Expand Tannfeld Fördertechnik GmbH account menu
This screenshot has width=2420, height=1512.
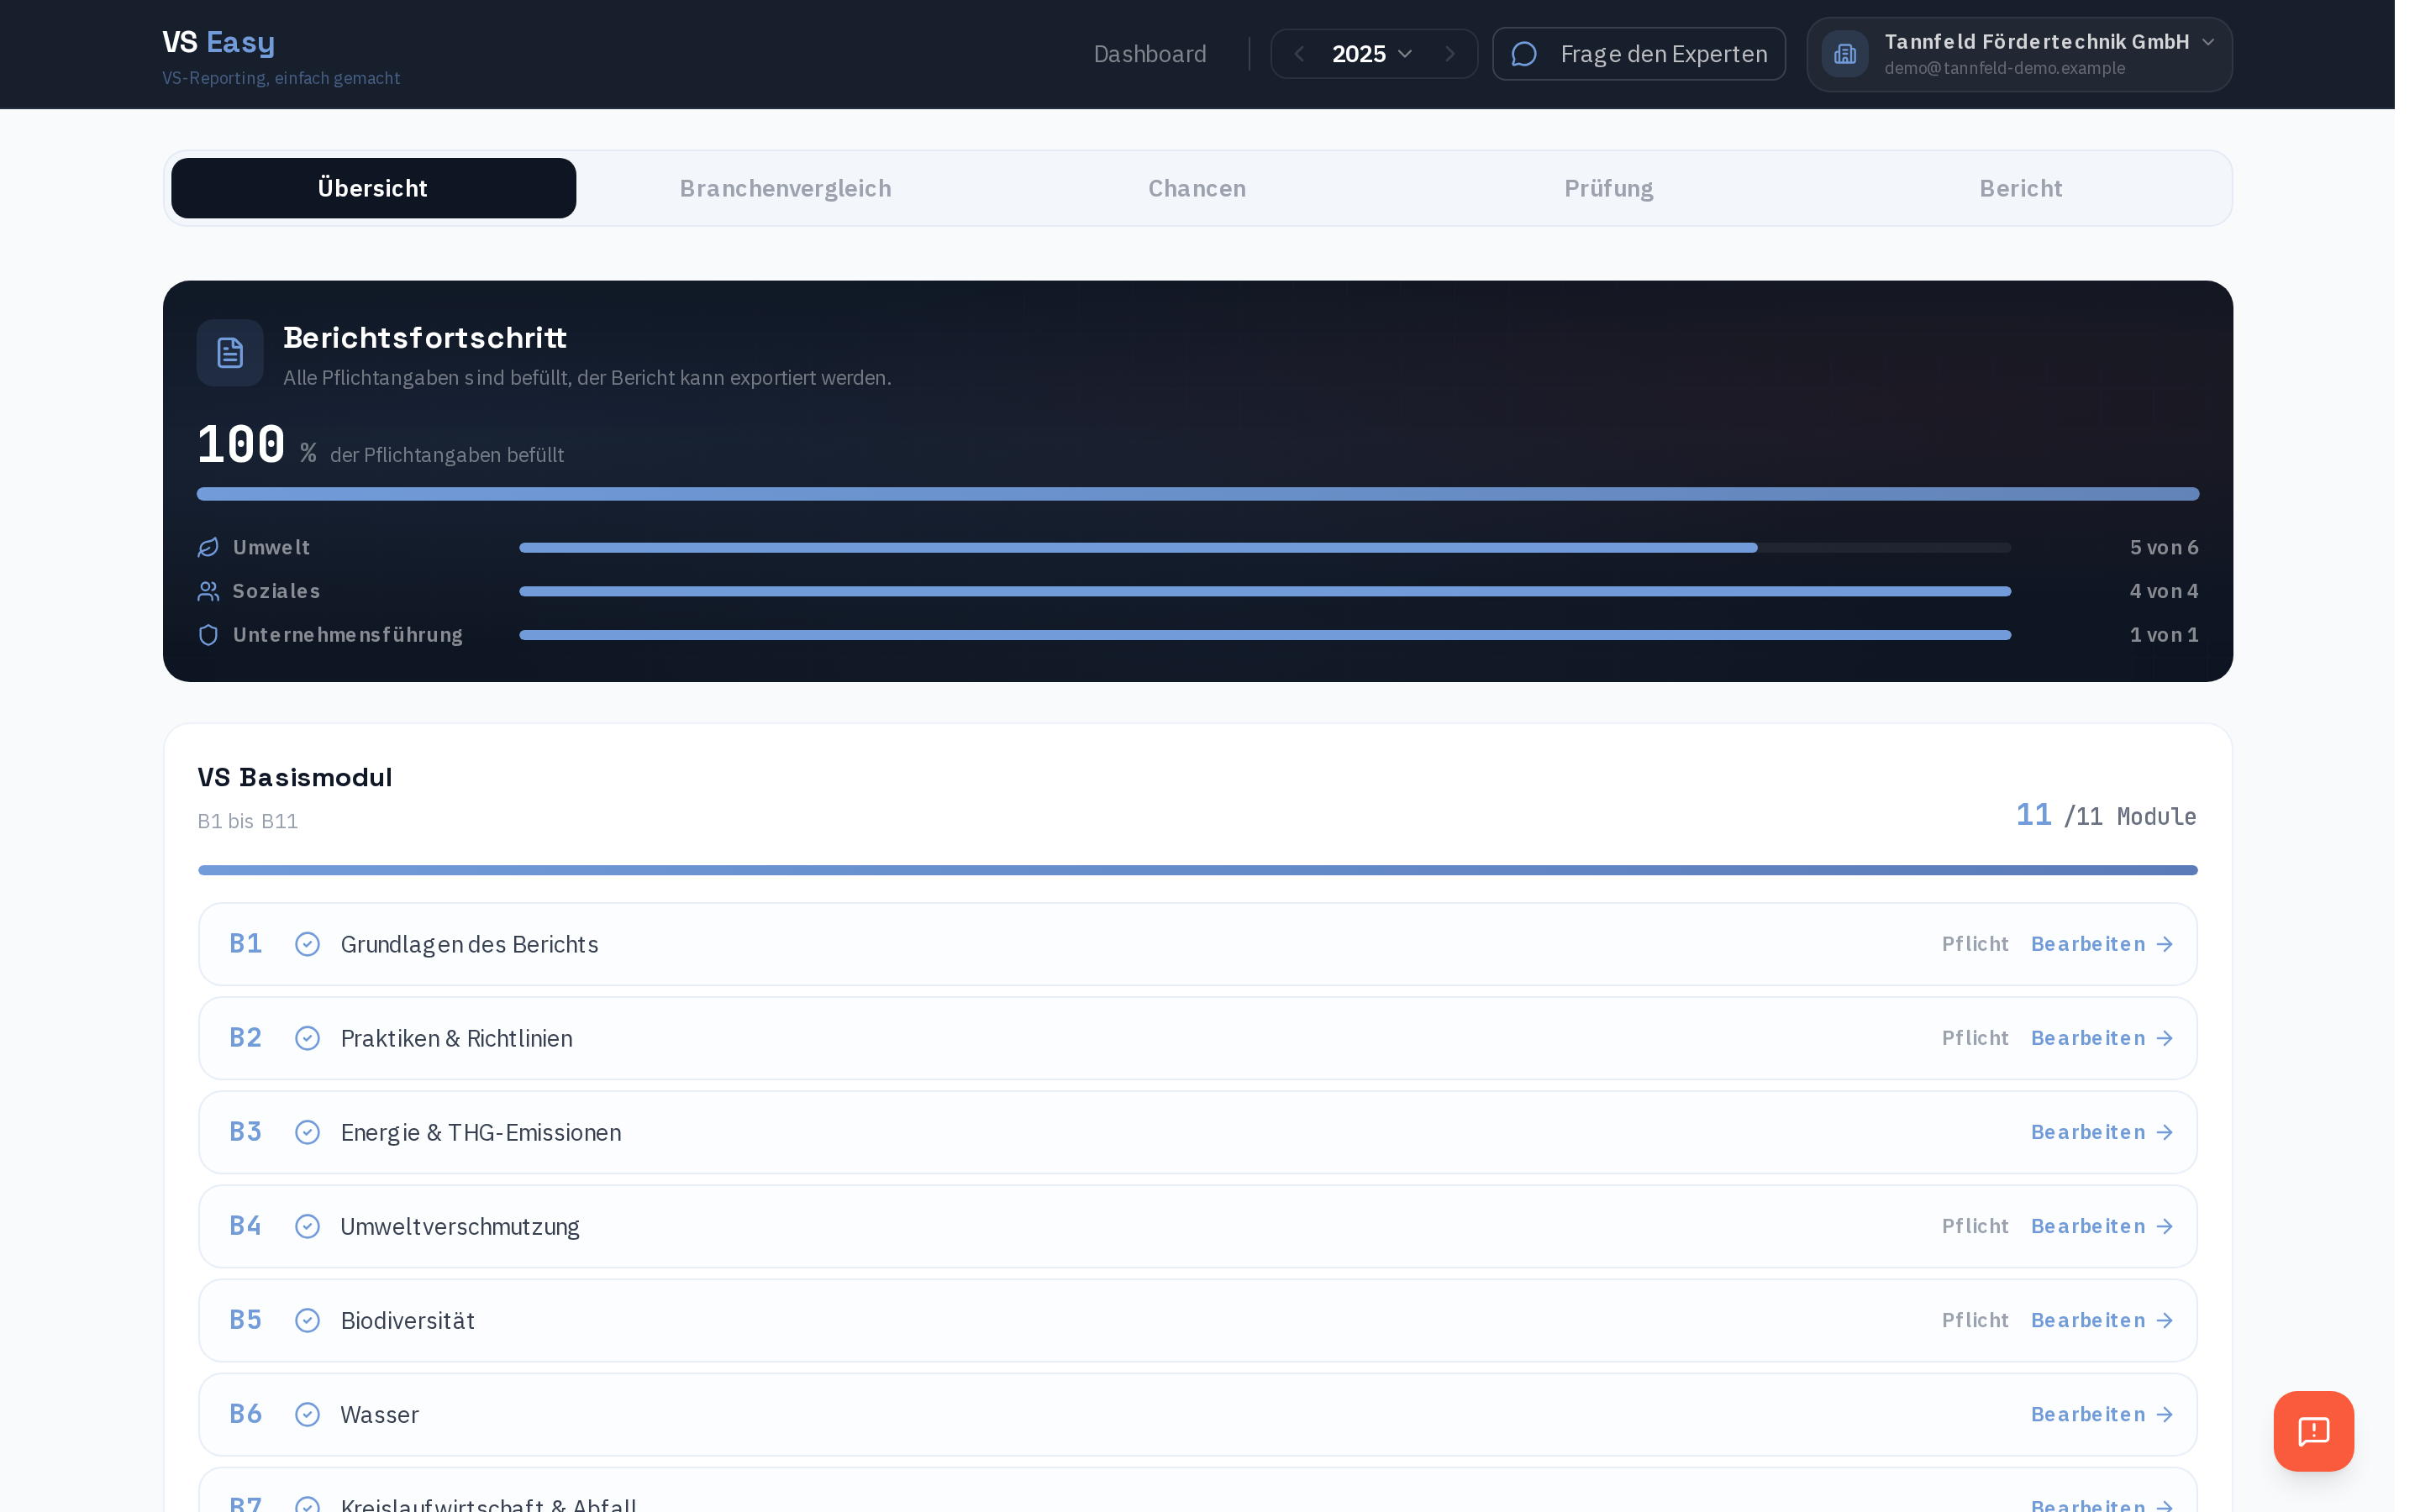pos(2019,54)
